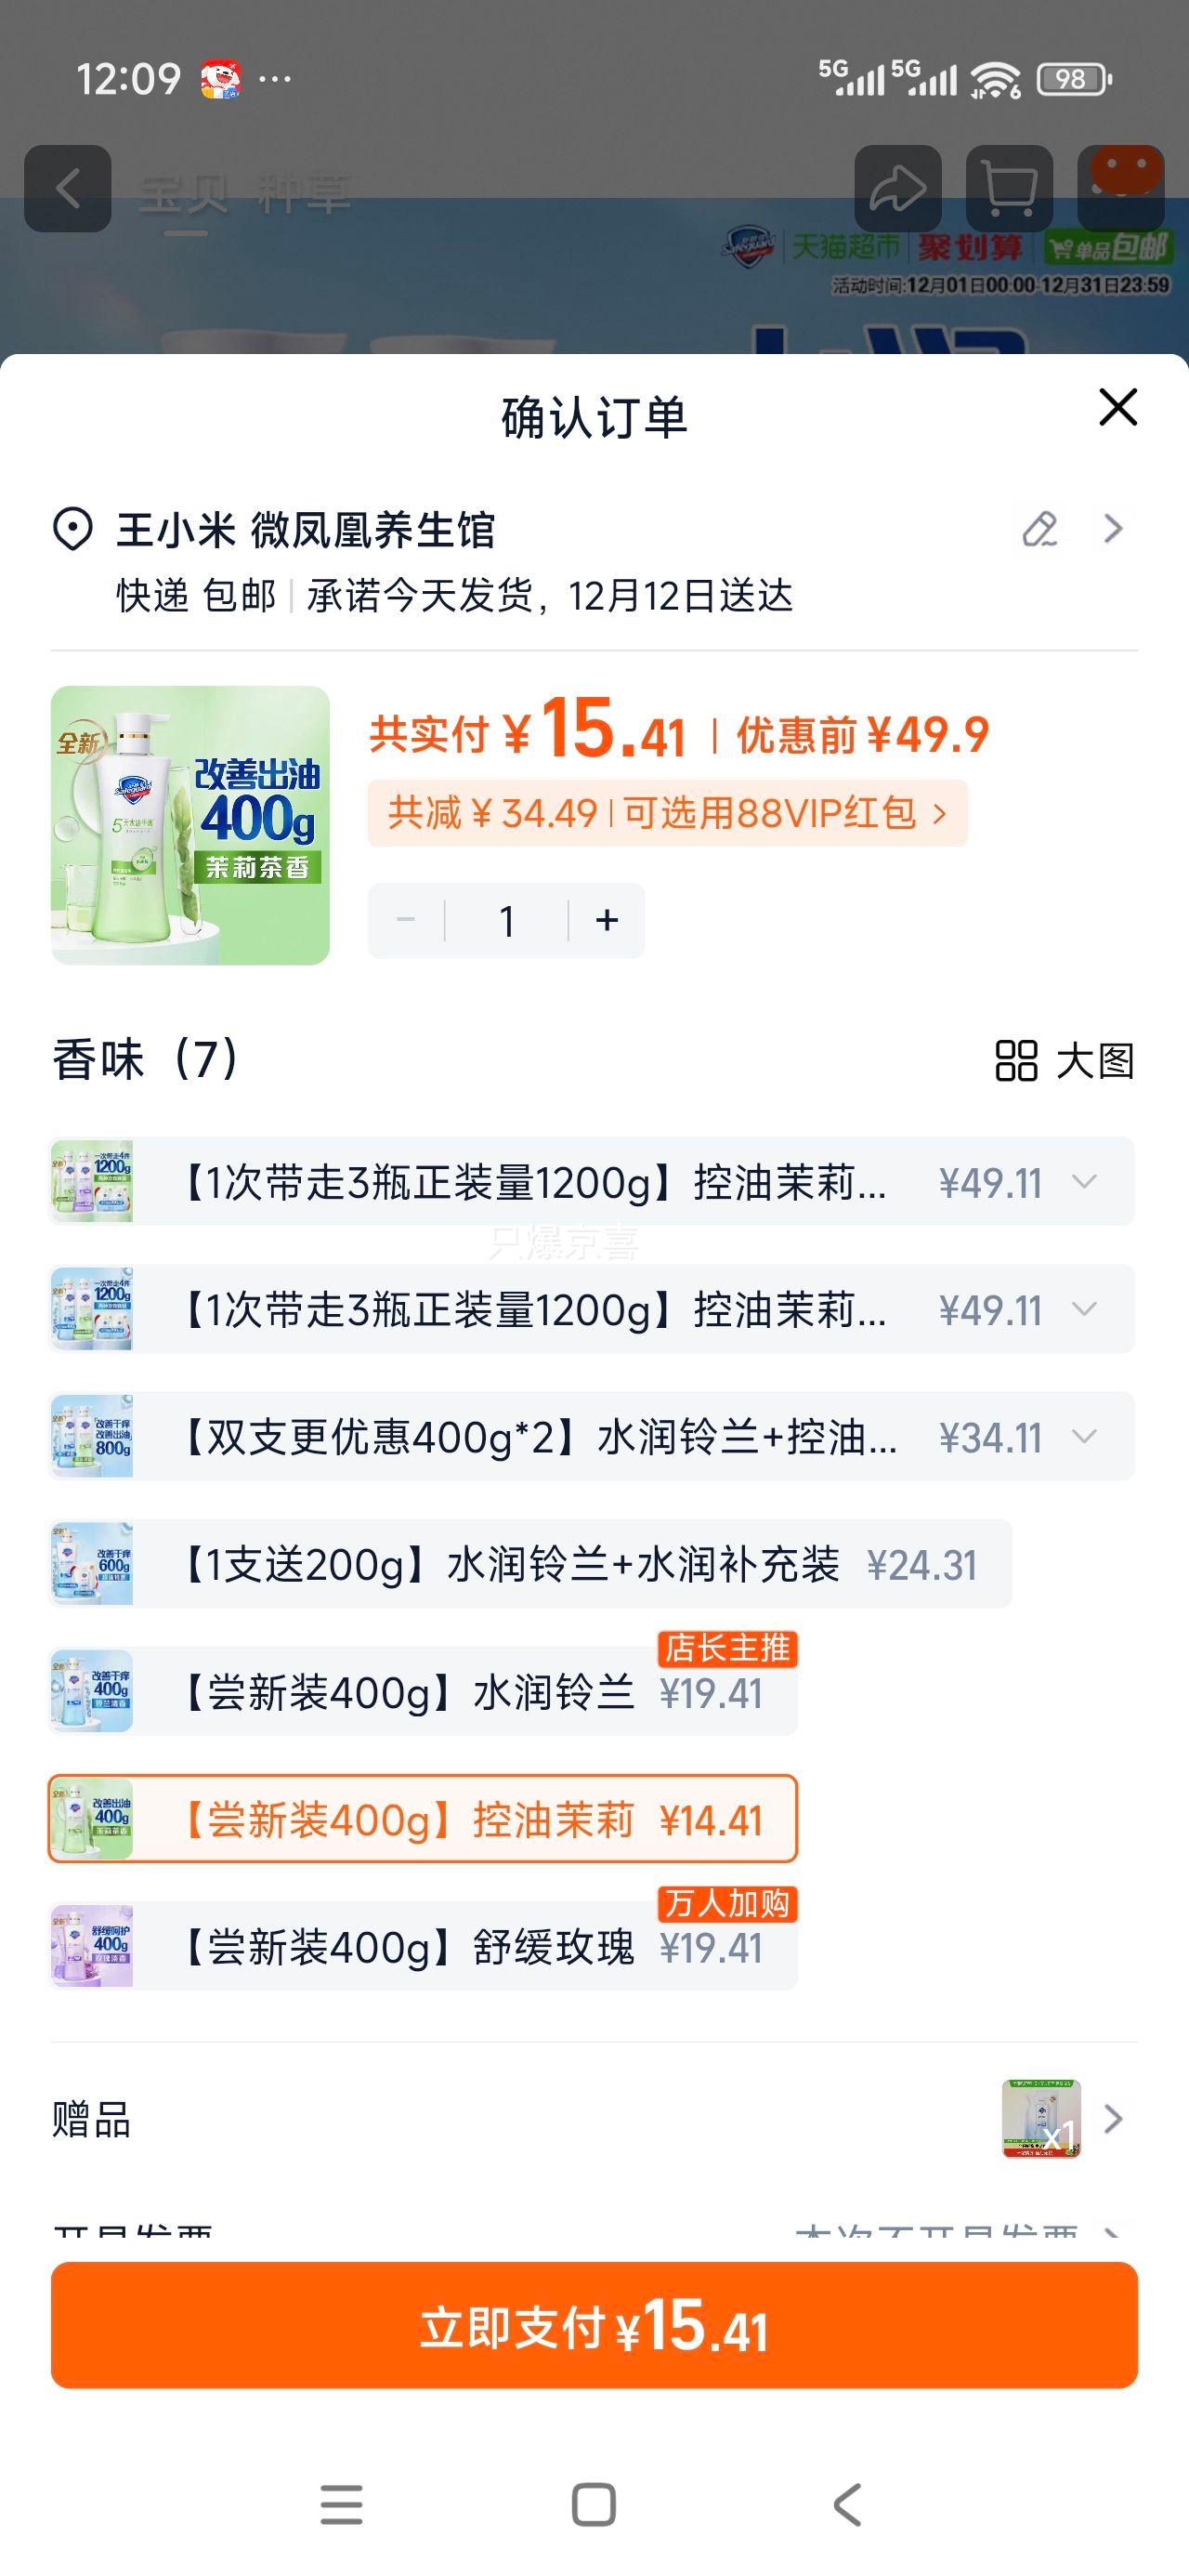The width and height of the screenshot is (1189, 2576).
Task: Select 【尝新装400g】水润铃兰 option
Action: [422, 1693]
